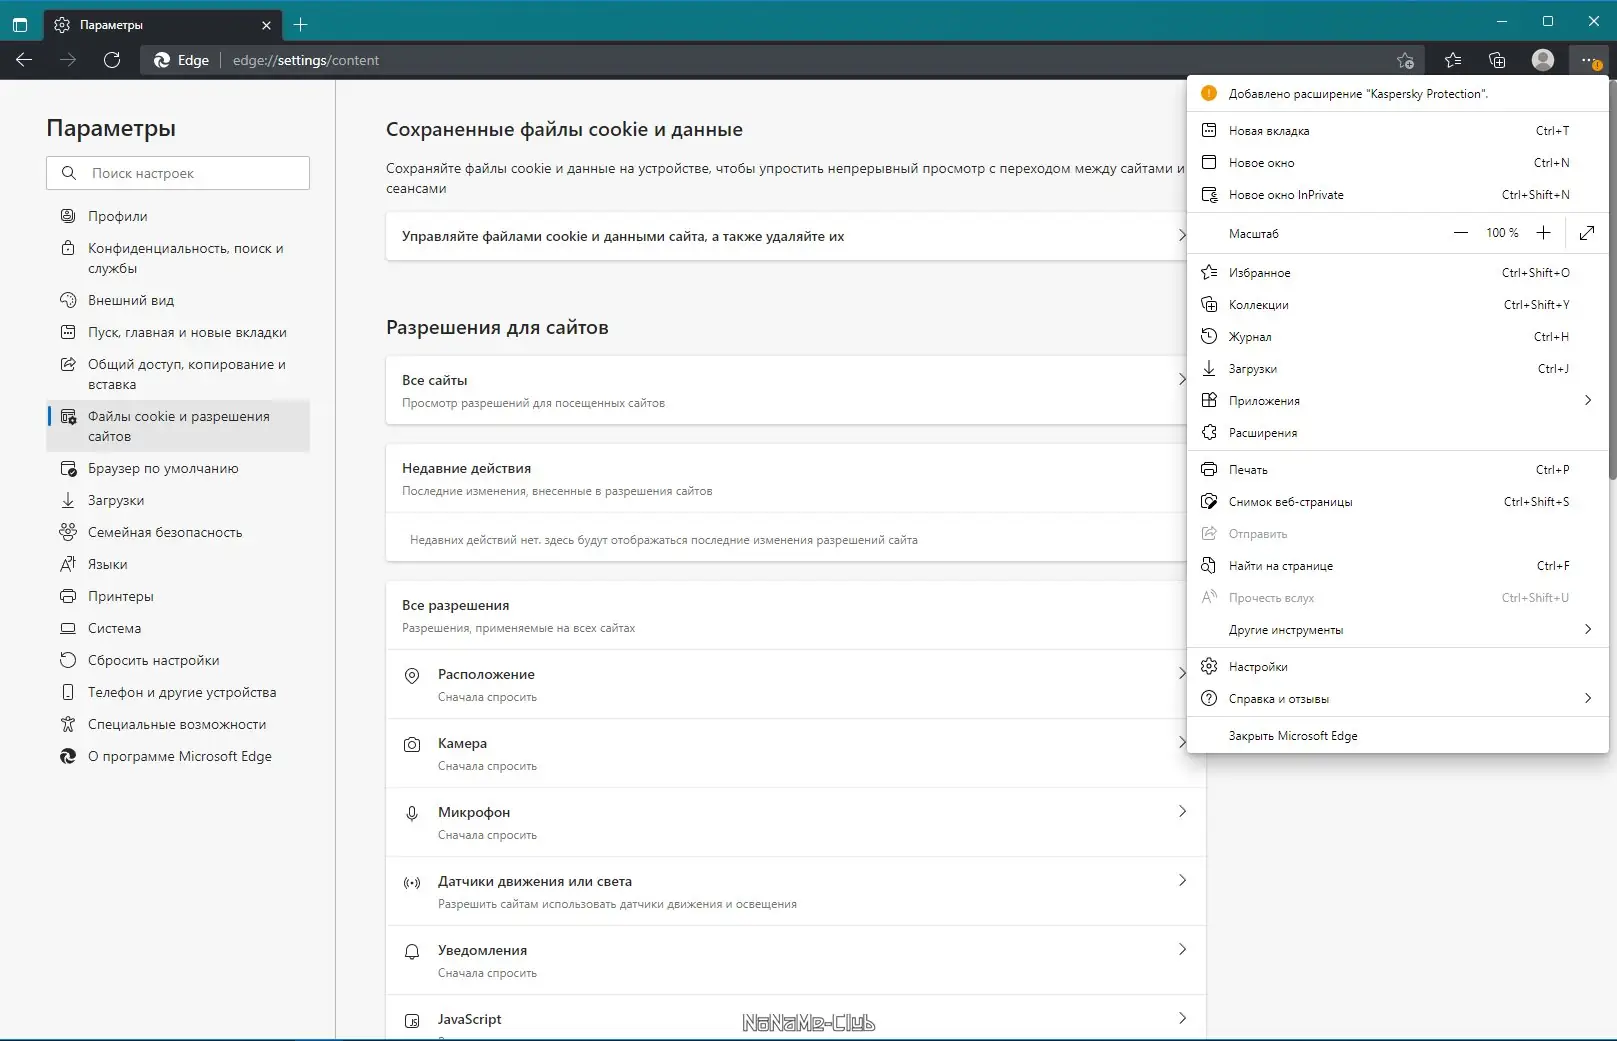
Task: Open Профили in the settings sidebar
Action: pyautogui.click(x=178, y=216)
